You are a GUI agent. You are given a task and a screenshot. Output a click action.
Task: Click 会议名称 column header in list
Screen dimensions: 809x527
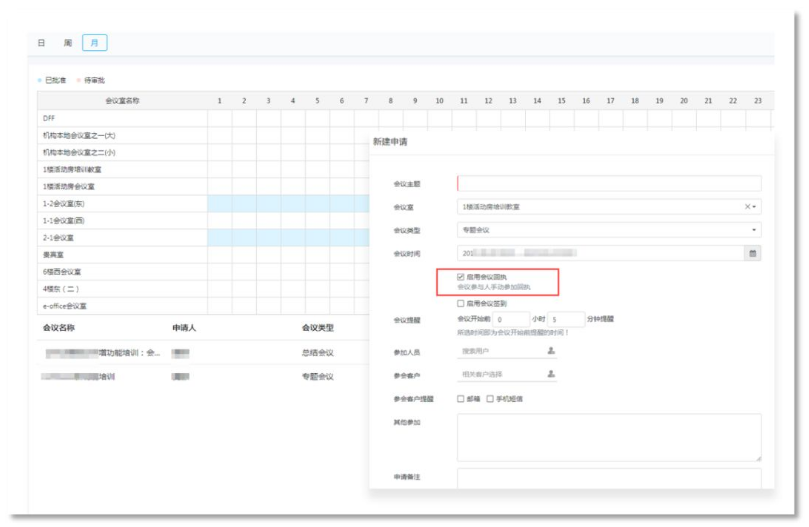coord(59,328)
